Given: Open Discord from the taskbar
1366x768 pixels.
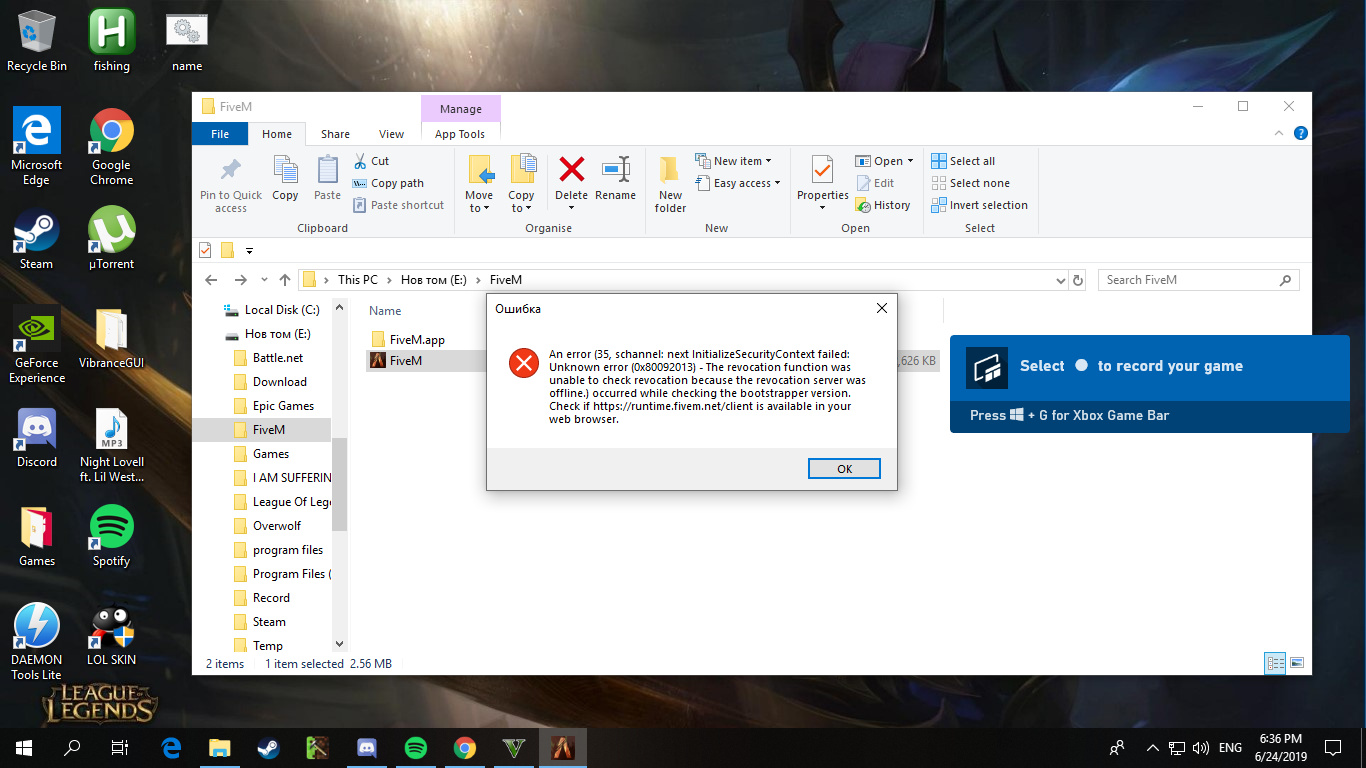Looking at the screenshot, I should [367, 747].
